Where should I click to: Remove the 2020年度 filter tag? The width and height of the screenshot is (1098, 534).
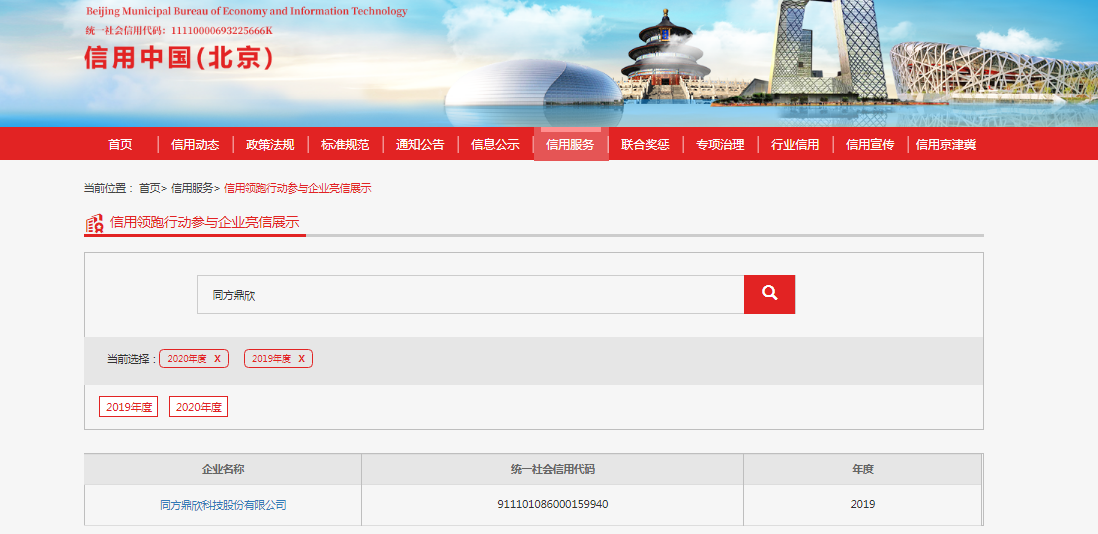[x=217, y=359]
